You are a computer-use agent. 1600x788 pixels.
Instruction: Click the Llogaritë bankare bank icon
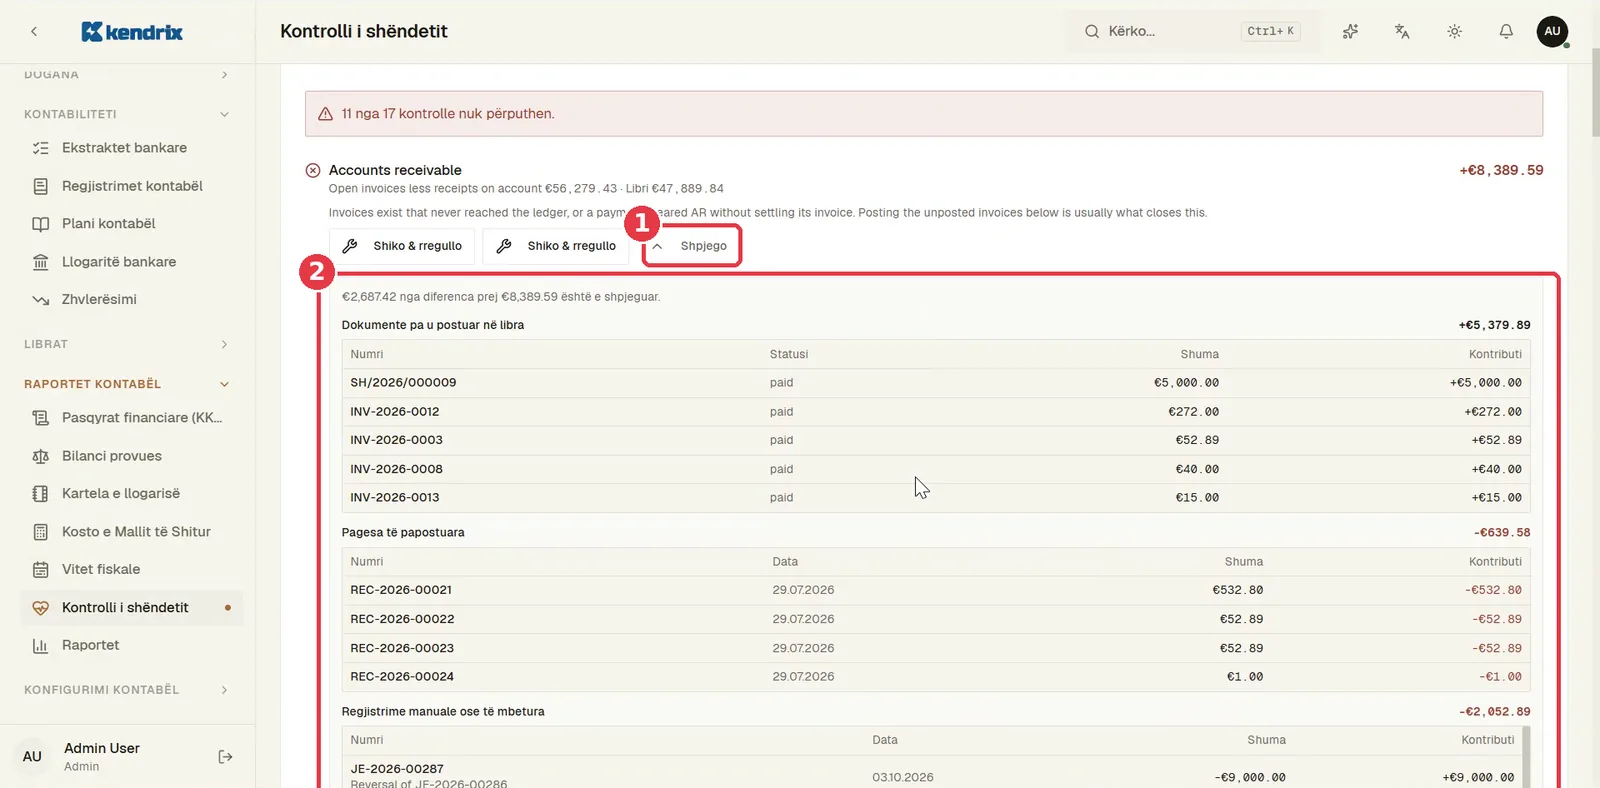pyautogui.click(x=41, y=262)
